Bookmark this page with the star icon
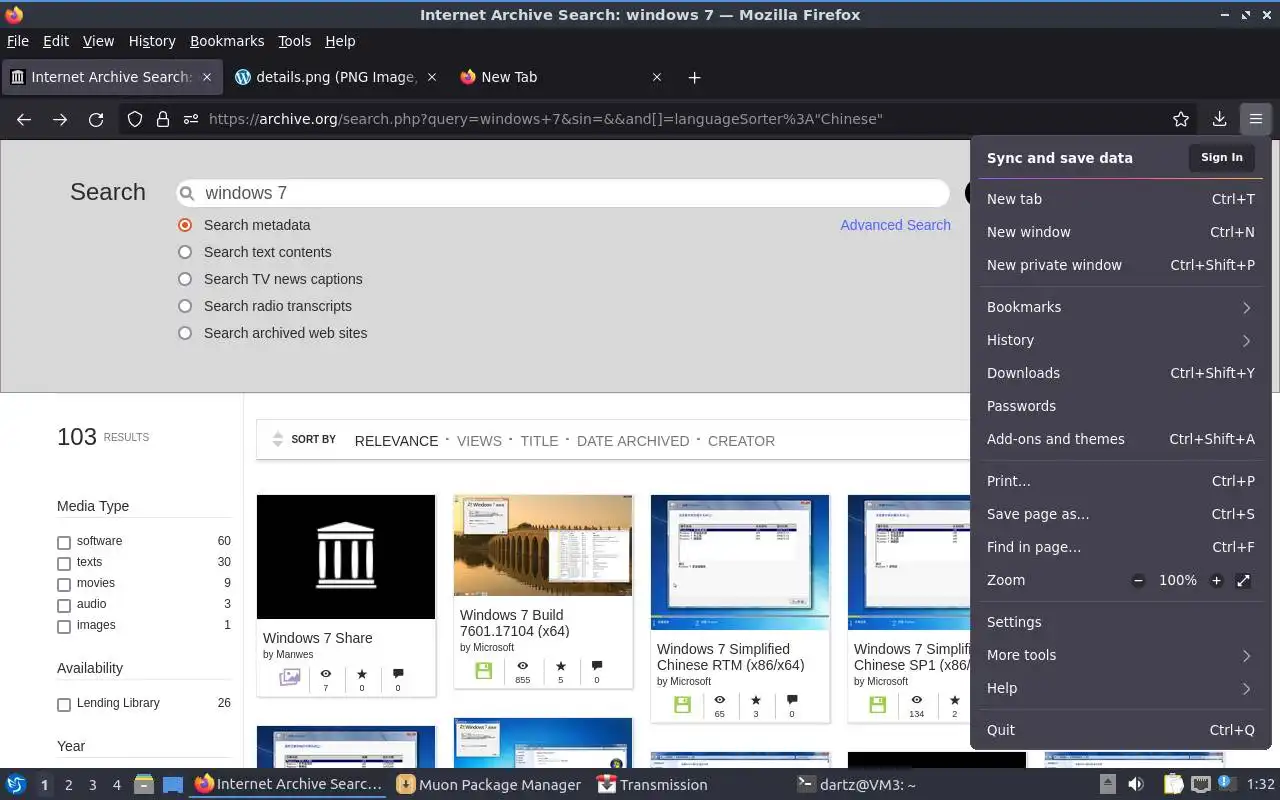 [1181, 119]
